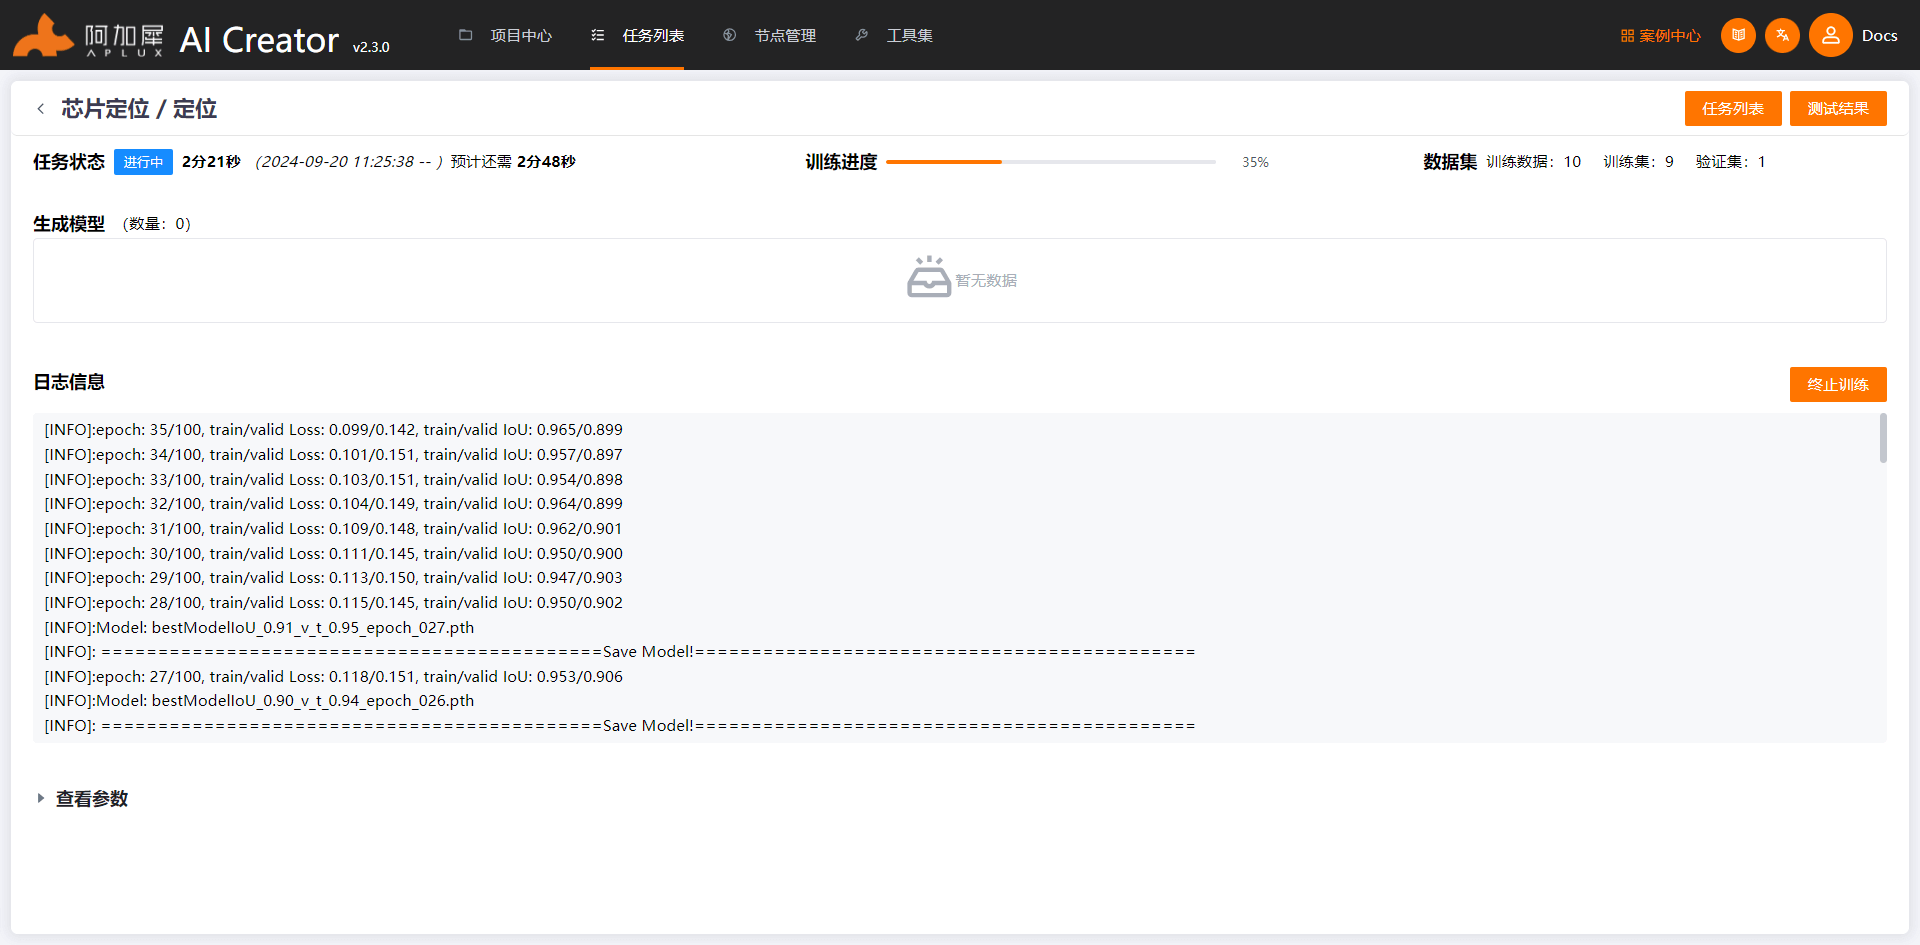The height and width of the screenshot is (945, 1920).
Task: Click the node management icon
Action: 730,35
